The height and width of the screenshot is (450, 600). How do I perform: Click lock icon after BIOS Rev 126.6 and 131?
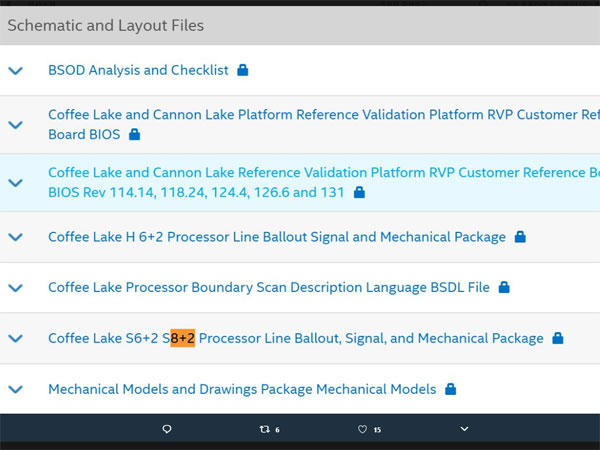point(359,192)
